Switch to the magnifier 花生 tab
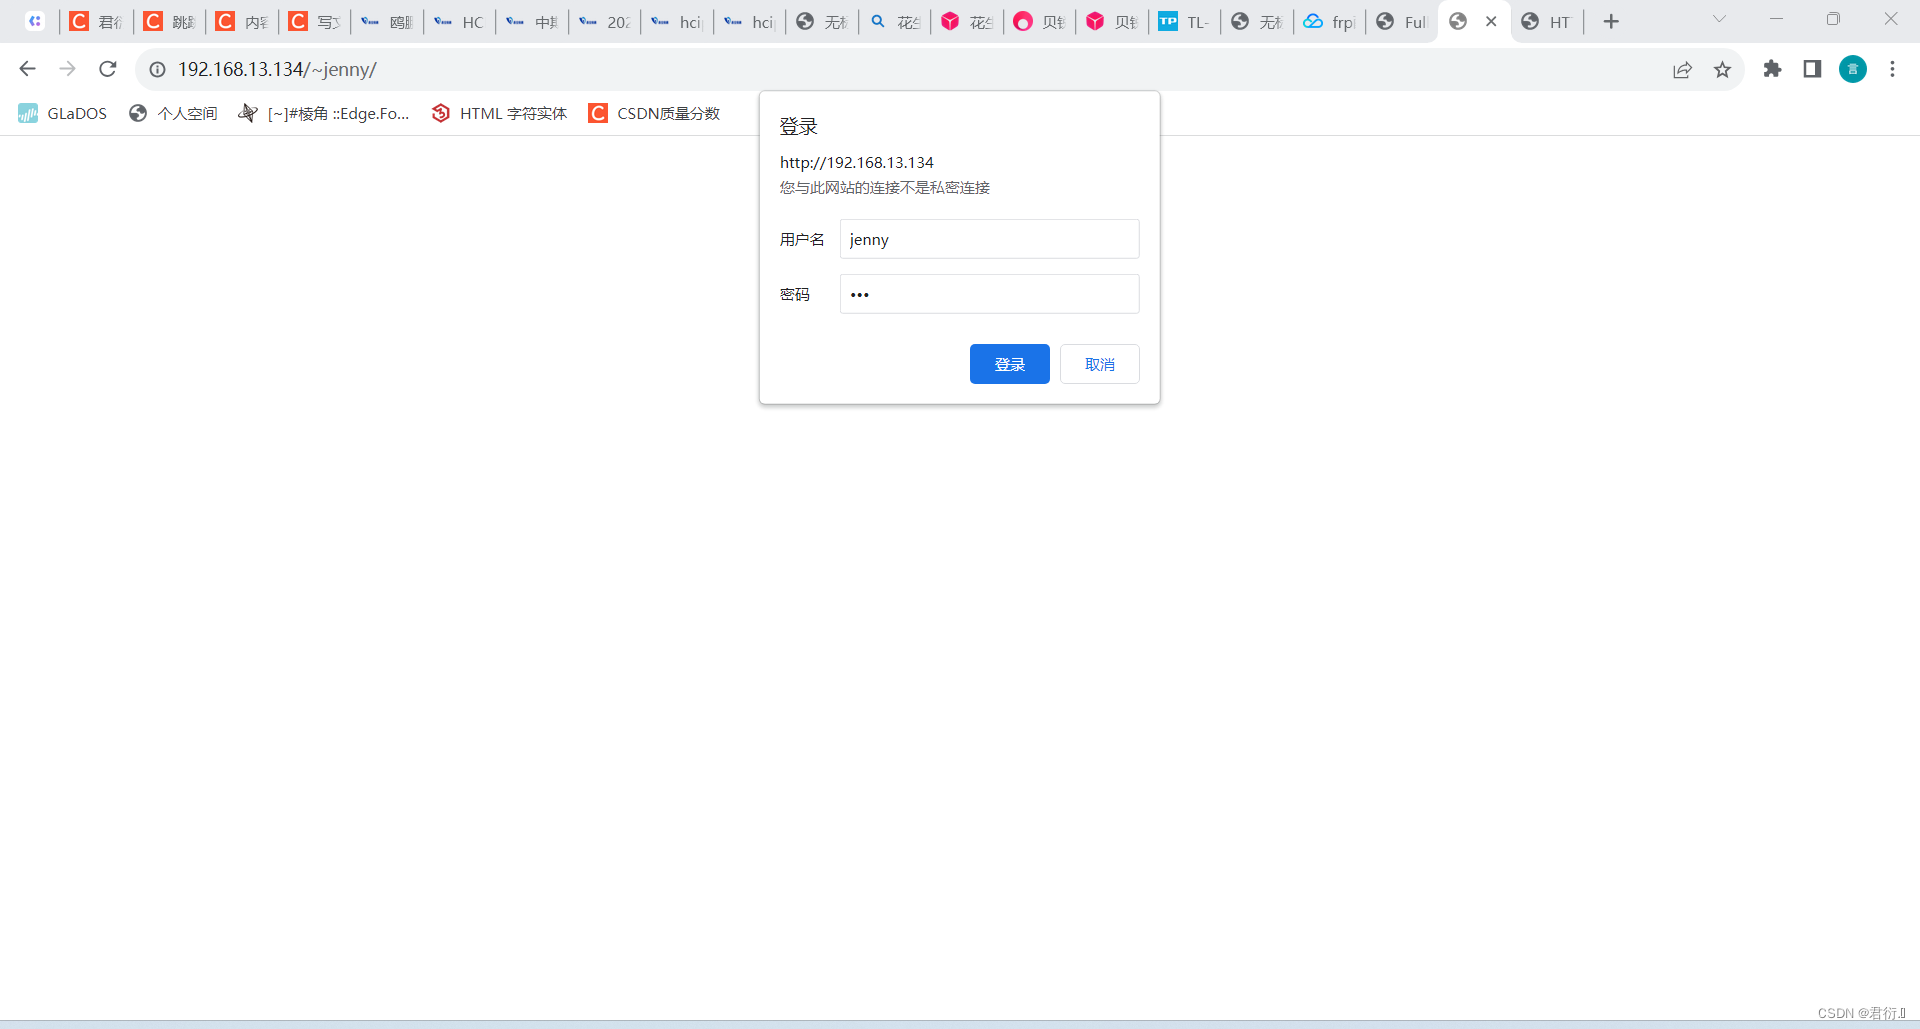This screenshot has height=1029, width=1920. tap(895, 21)
